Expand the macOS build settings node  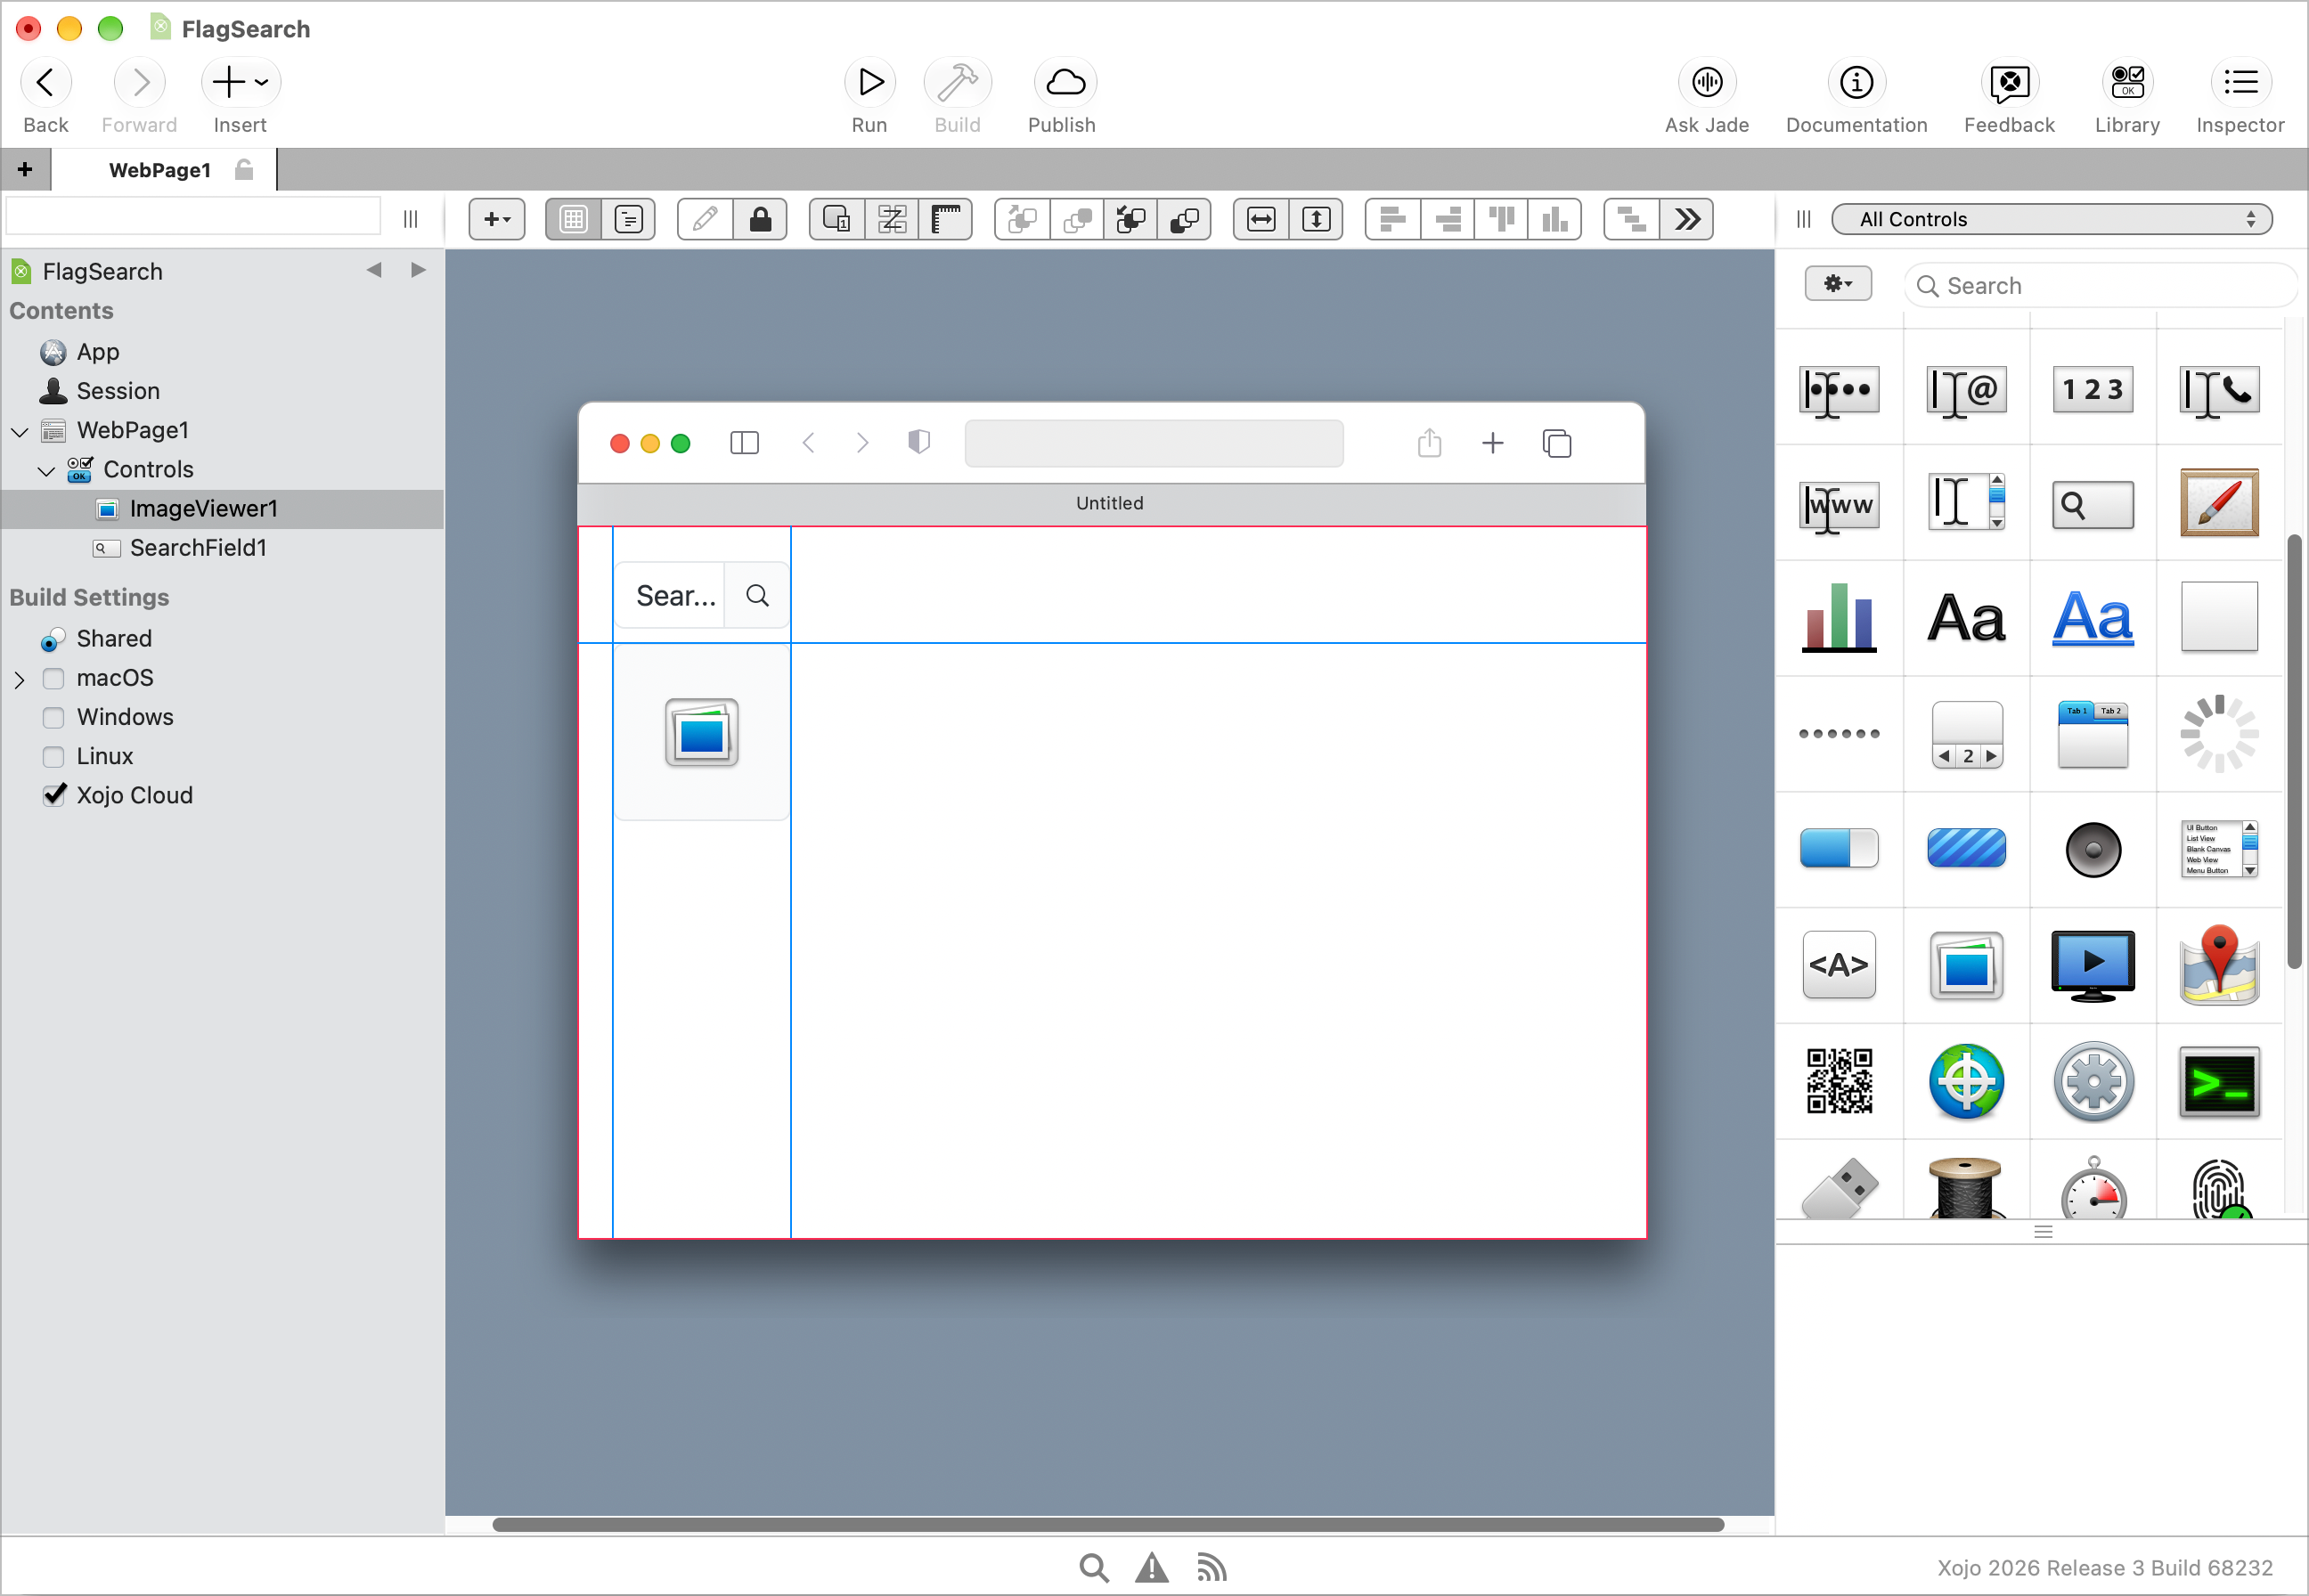(x=19, y=680)
